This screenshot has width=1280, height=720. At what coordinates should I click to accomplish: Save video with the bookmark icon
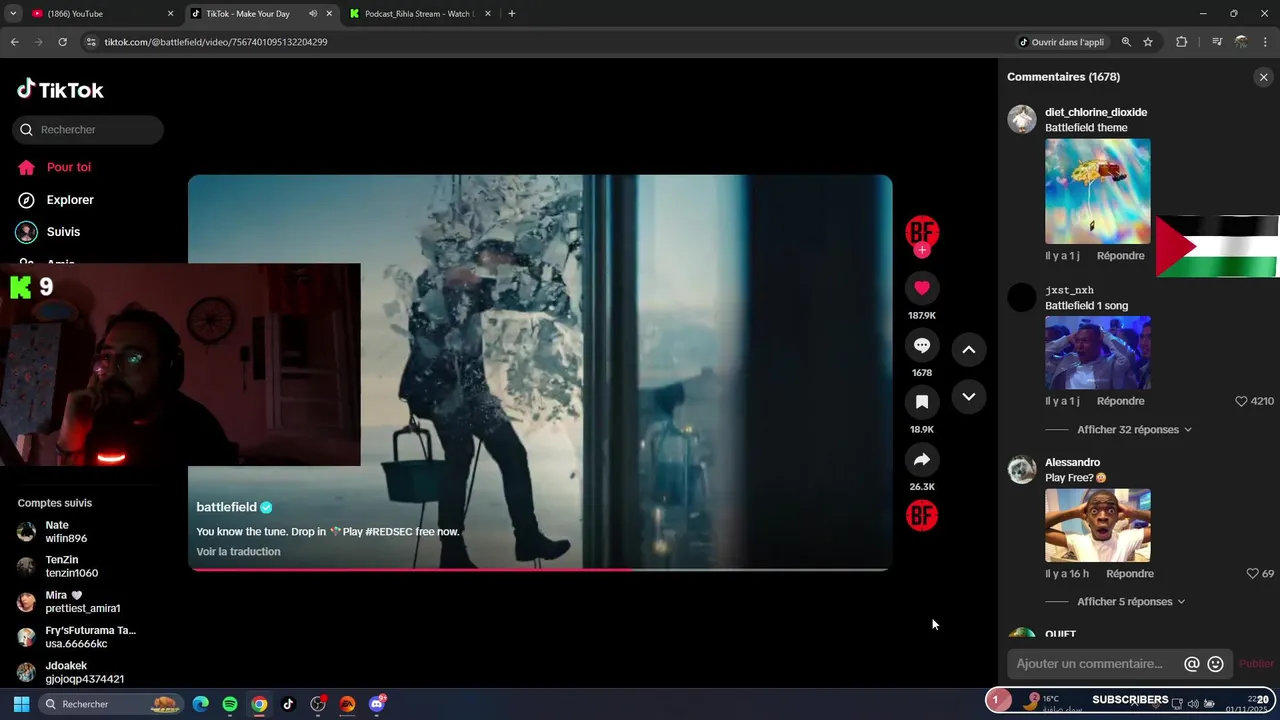(922, 402)
